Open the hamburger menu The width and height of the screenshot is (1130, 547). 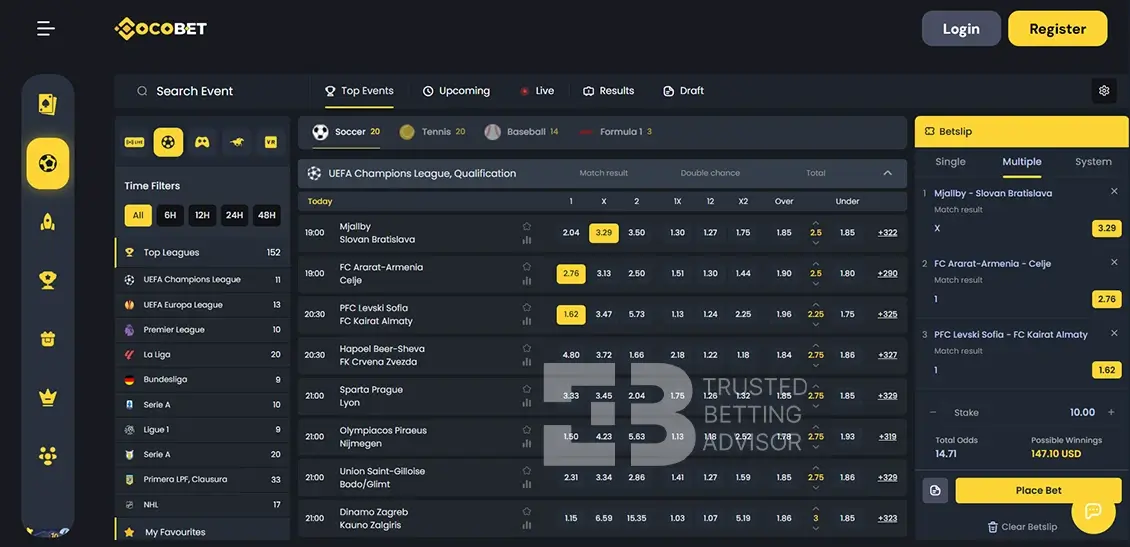pyautogui.click(x=46, y=29)
